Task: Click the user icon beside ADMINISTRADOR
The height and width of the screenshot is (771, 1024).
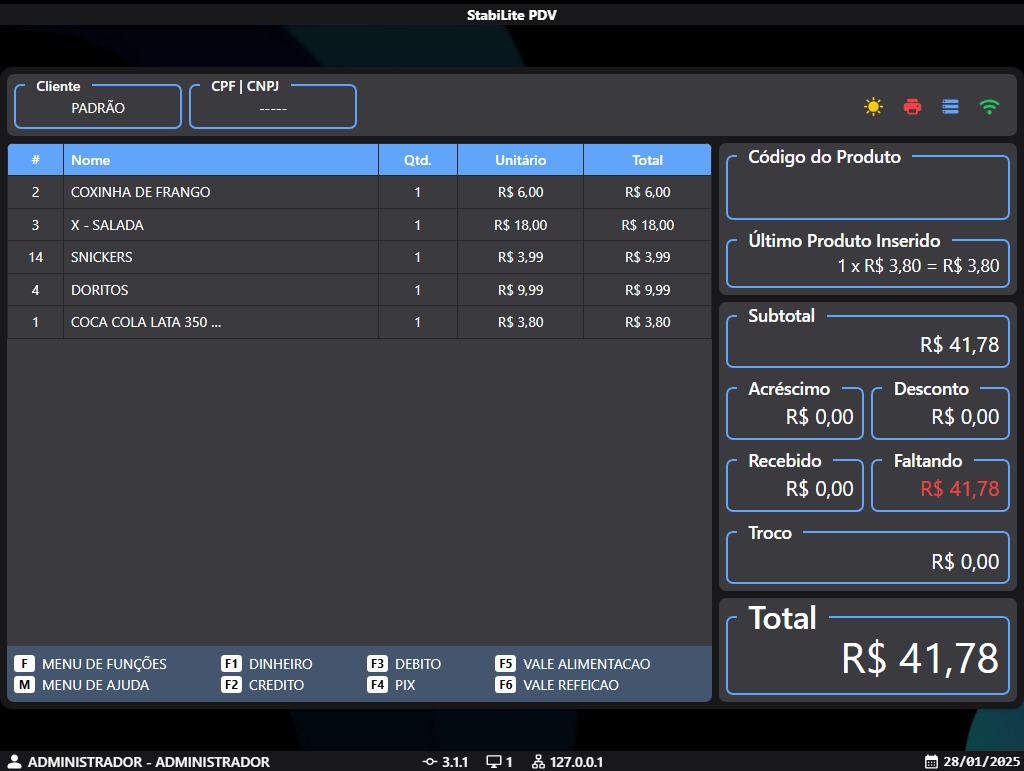Action: click(15, 762)
